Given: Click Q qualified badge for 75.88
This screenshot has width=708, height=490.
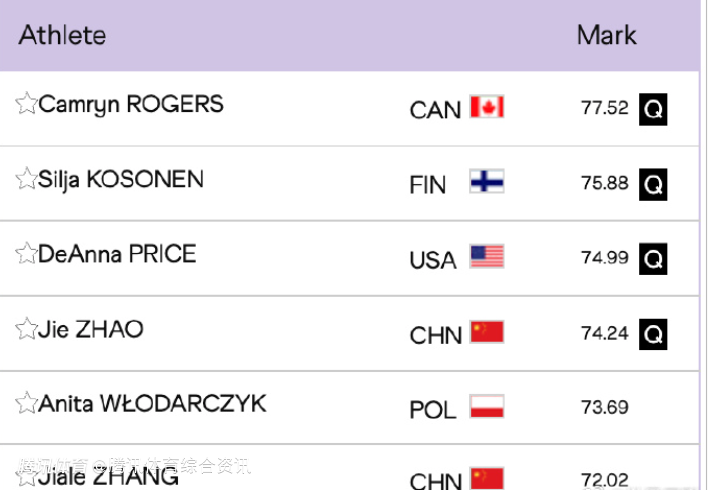Looking at the screenshot, I should tap(653, 184).
